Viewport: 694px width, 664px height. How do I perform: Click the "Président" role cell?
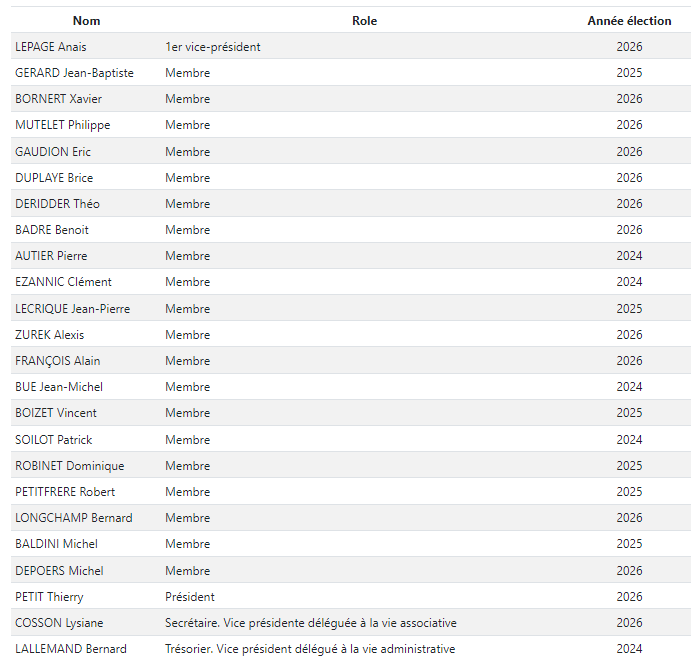tap(190, 597)
